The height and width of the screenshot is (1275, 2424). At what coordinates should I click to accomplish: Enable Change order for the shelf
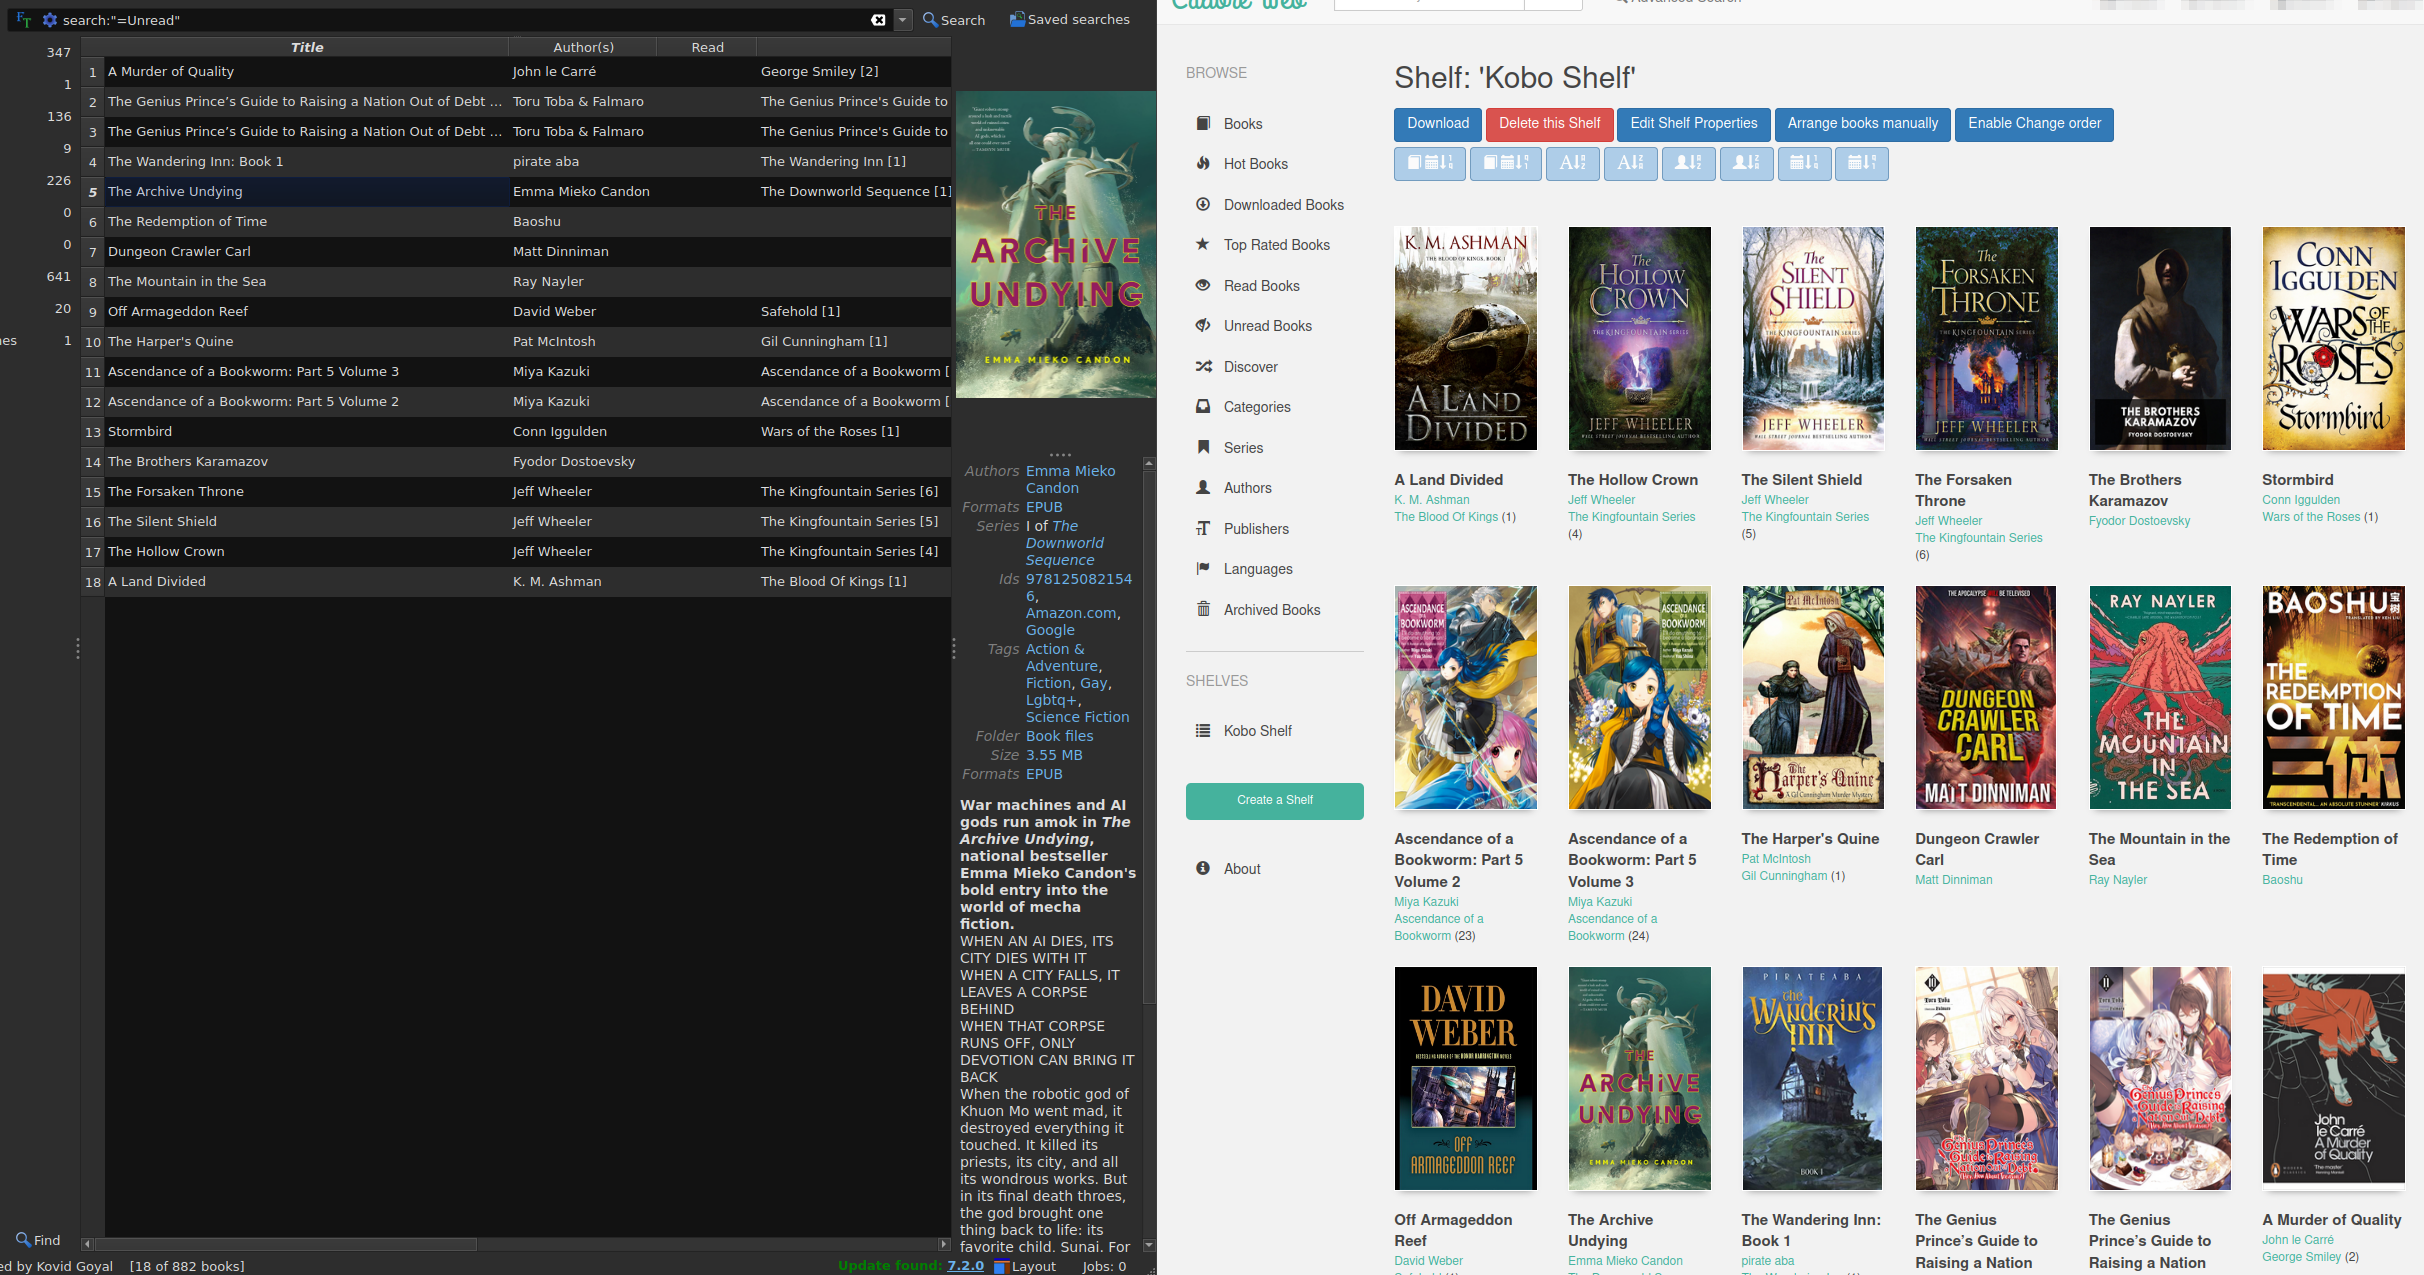(x=2034, y=123)
